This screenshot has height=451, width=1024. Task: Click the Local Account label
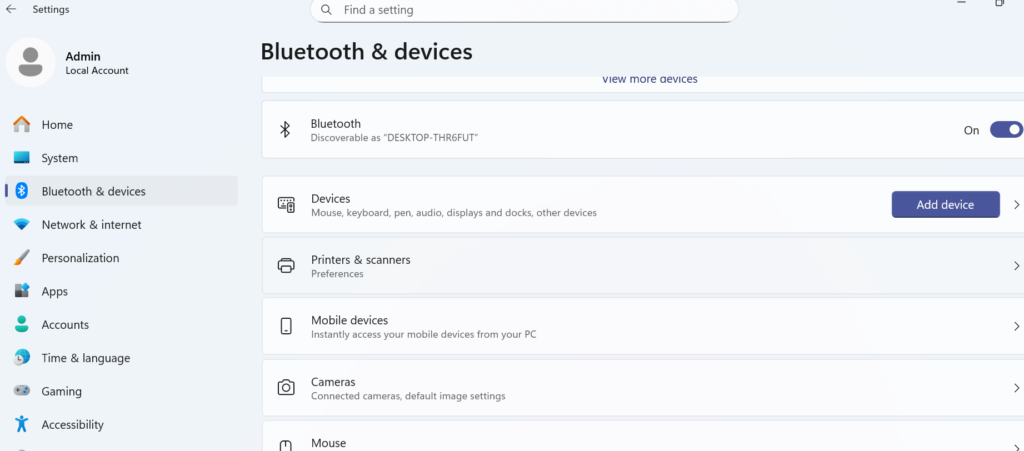(x=97, y=70)
